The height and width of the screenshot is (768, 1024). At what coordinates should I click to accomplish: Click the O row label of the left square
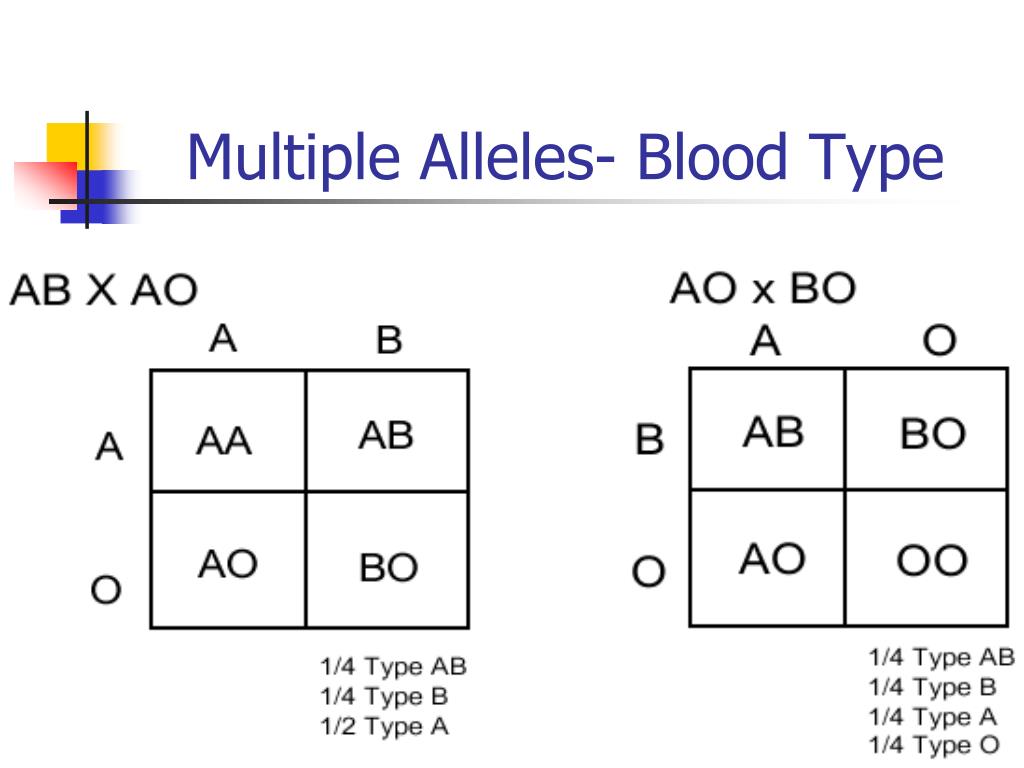click(x=106, y=590)
